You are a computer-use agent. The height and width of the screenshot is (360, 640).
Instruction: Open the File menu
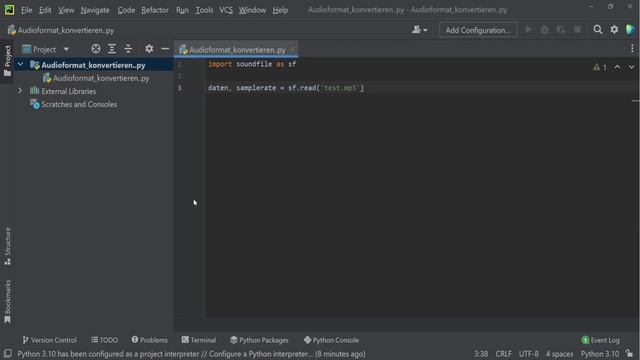click(x=27, y=10)
